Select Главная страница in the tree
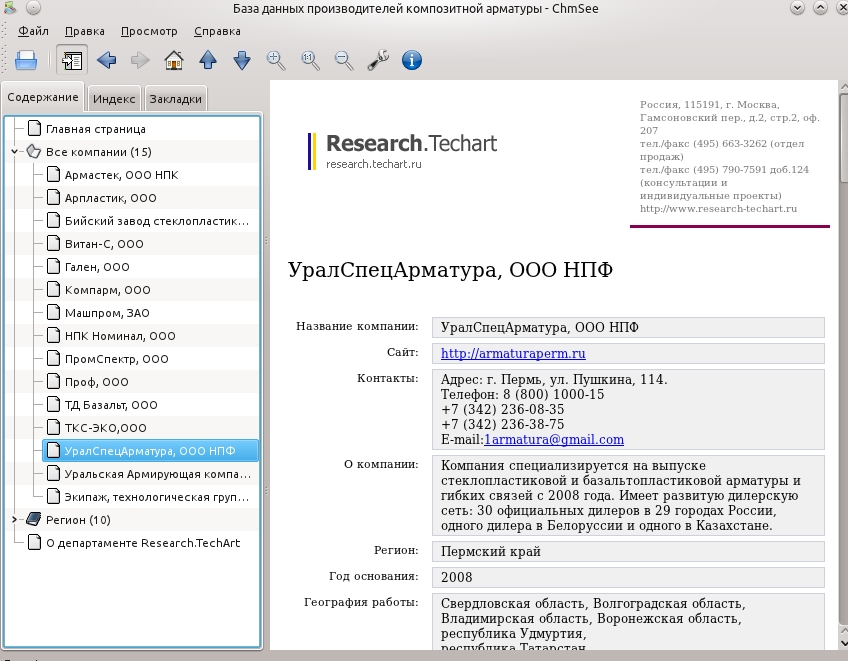This screenshot has width=848, height=661. pyautogui.click(x=96, y=129)
